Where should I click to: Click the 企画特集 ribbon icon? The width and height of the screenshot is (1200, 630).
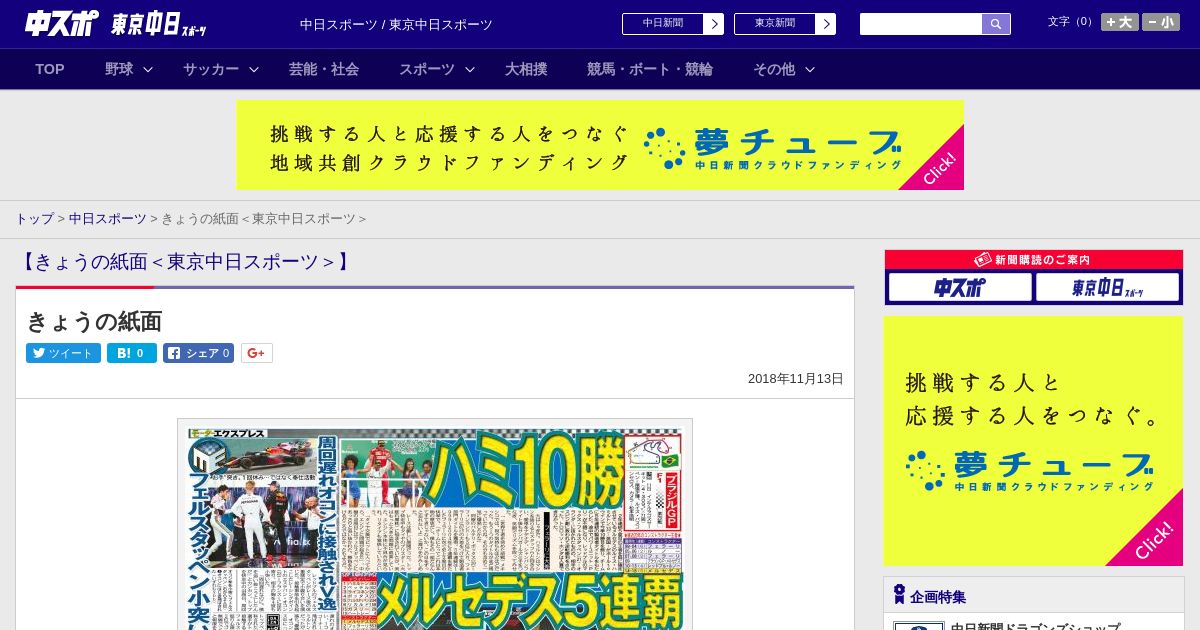[899, 595]
